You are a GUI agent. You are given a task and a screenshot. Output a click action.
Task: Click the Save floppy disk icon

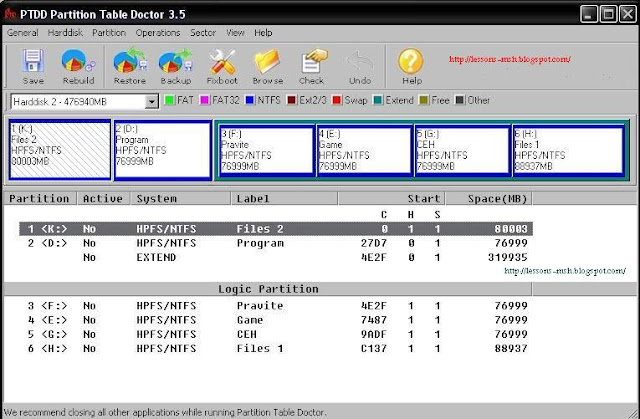[33, 61]
